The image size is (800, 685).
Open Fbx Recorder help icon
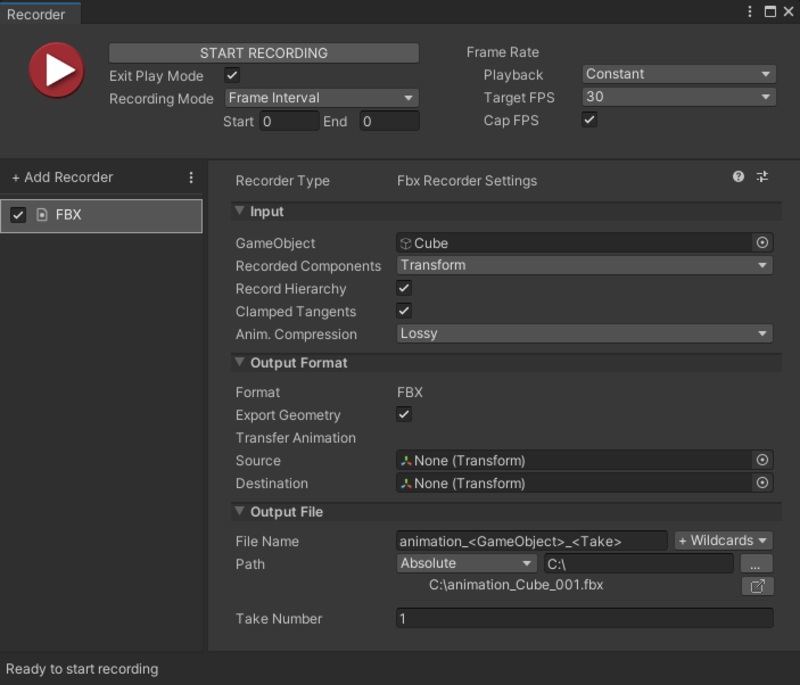tap(738, 177)
